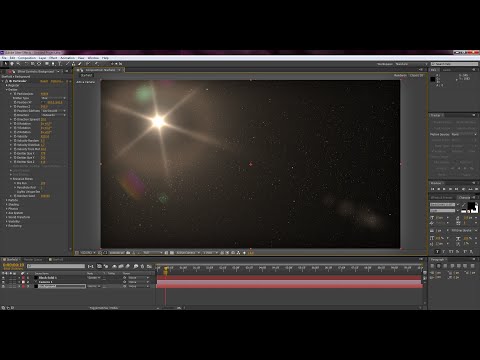The width and height of the screenshot is (480, 360).
Task: Click the Preview panel play button
Action: 444,189
